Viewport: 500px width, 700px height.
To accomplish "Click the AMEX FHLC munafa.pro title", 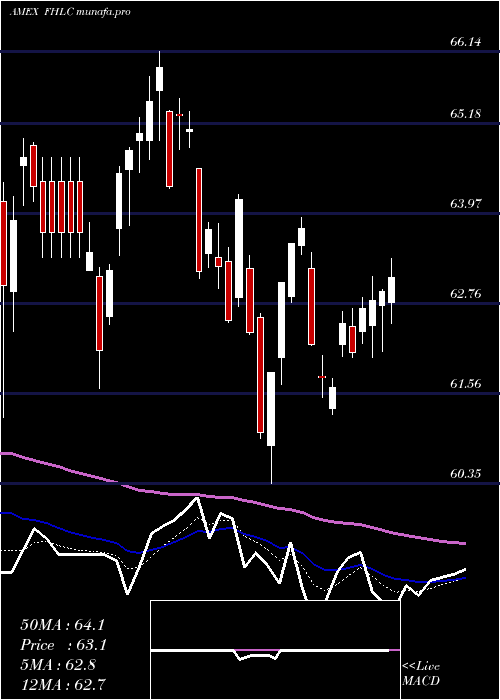I will [x=70, y=12].
